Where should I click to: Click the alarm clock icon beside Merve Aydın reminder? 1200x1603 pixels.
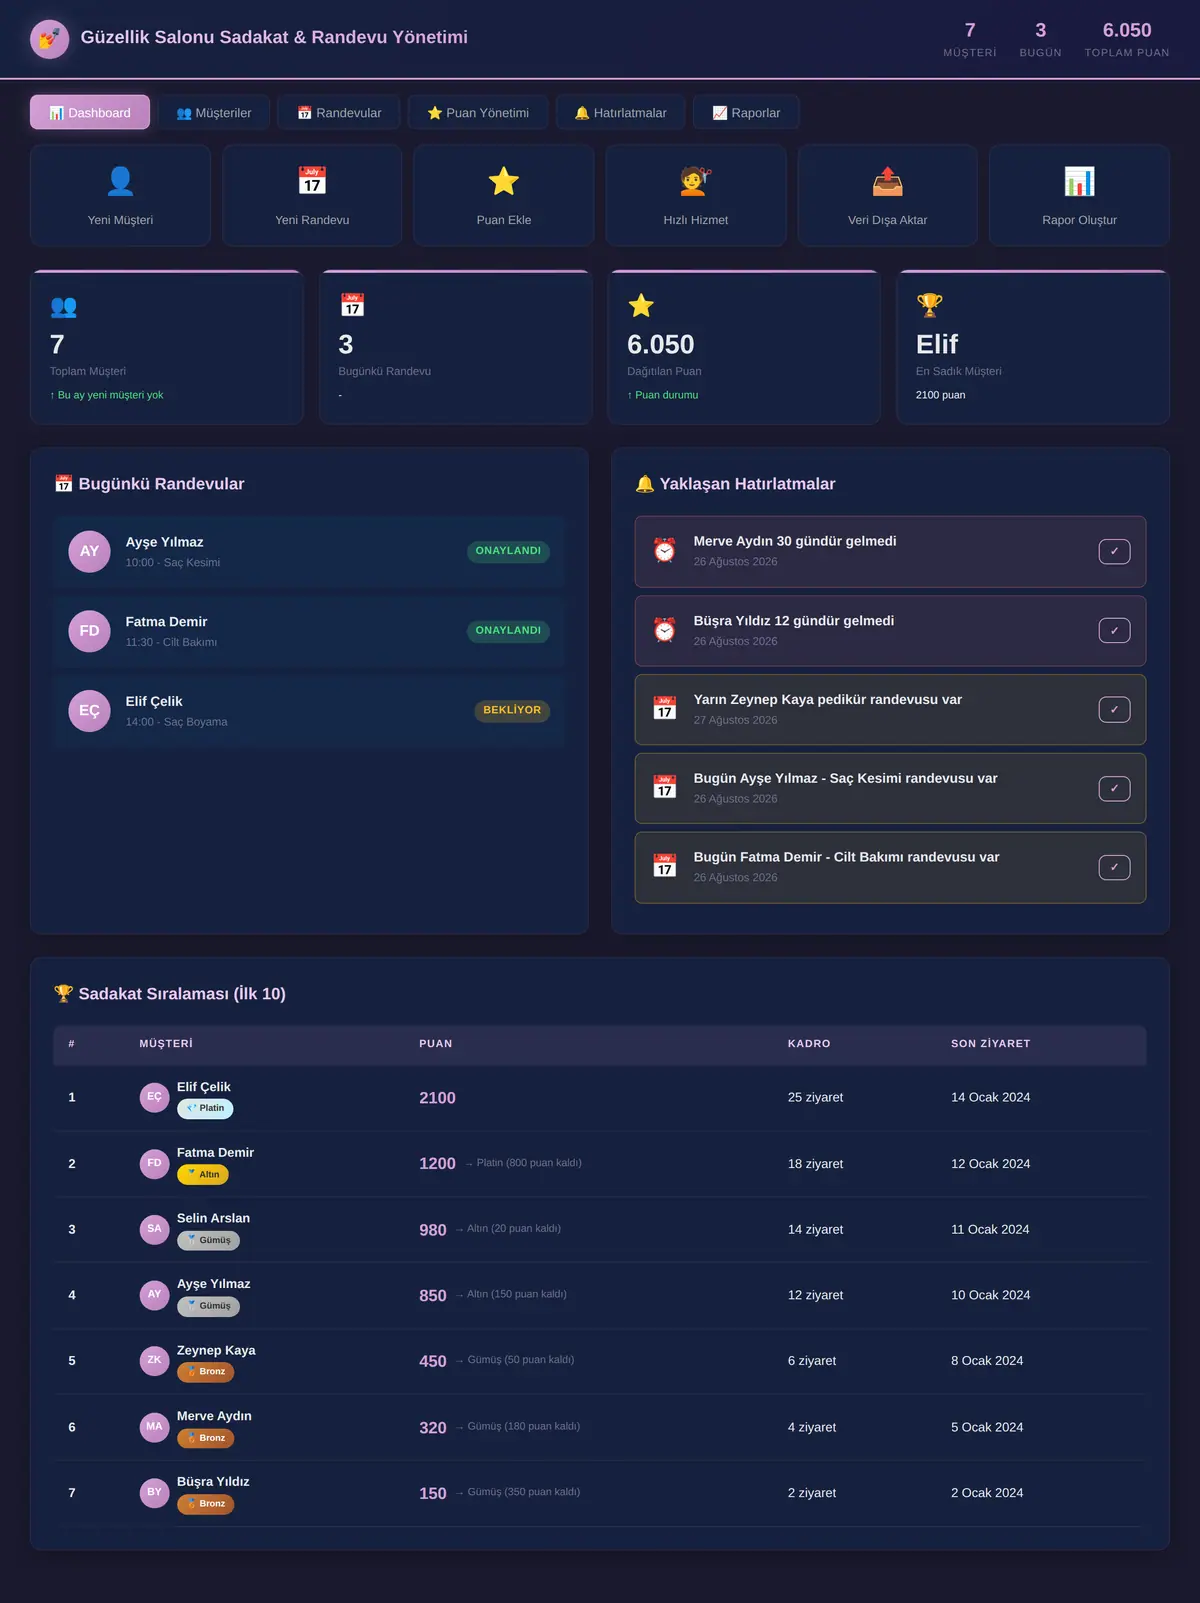coord(665,550)
